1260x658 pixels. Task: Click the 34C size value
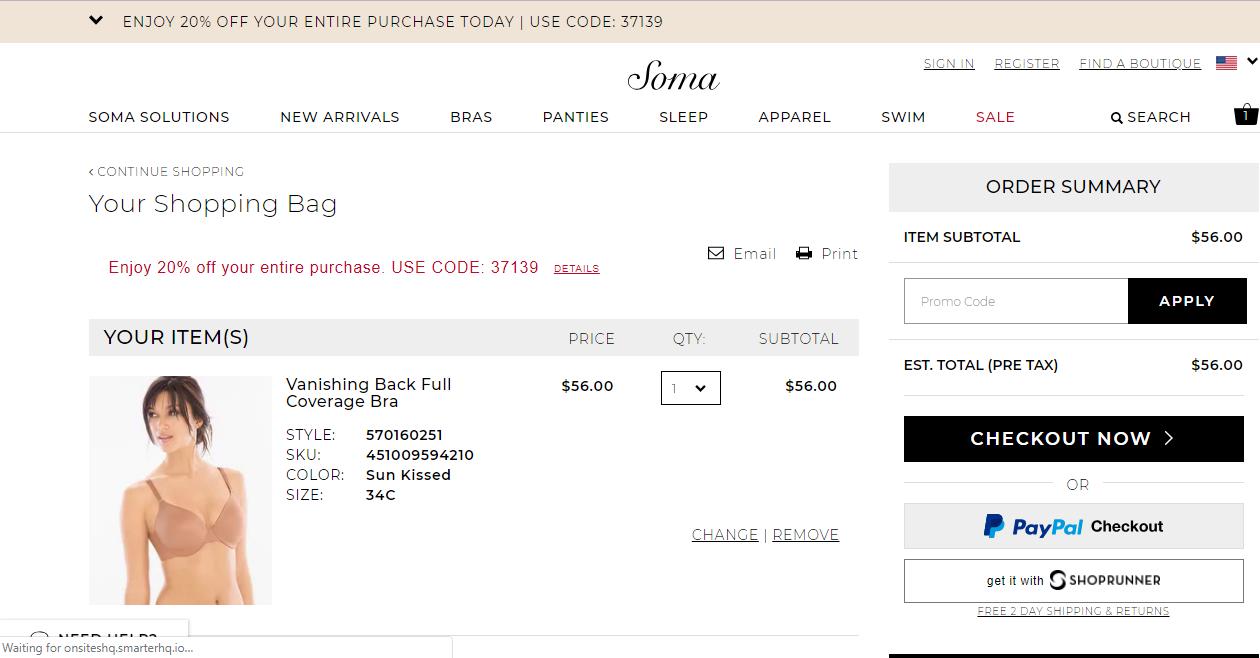coord(381,495)
